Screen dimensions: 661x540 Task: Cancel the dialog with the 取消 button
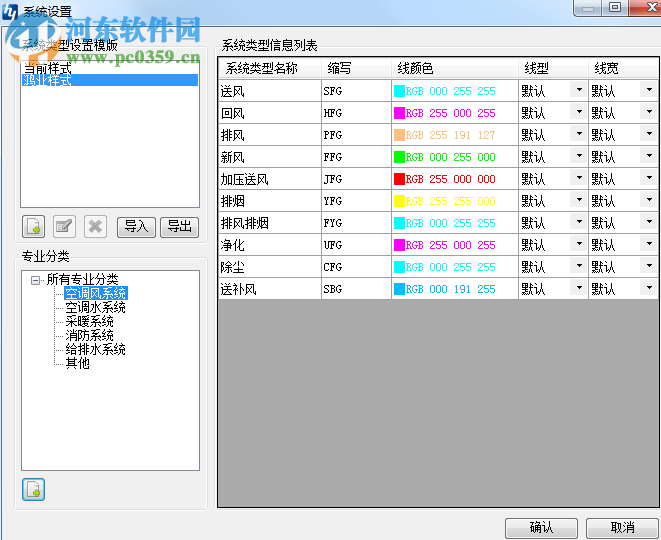click(622, 528)
